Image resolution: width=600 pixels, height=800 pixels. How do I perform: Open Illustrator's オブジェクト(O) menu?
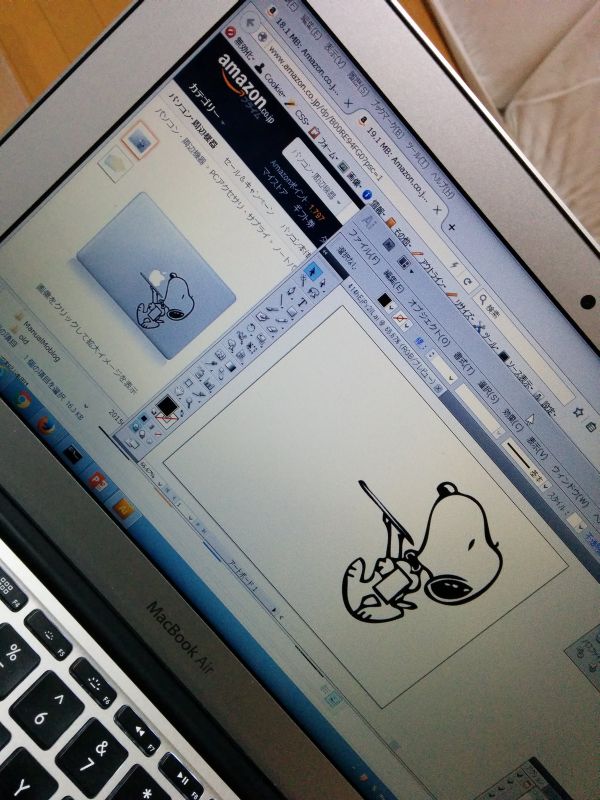430,323
